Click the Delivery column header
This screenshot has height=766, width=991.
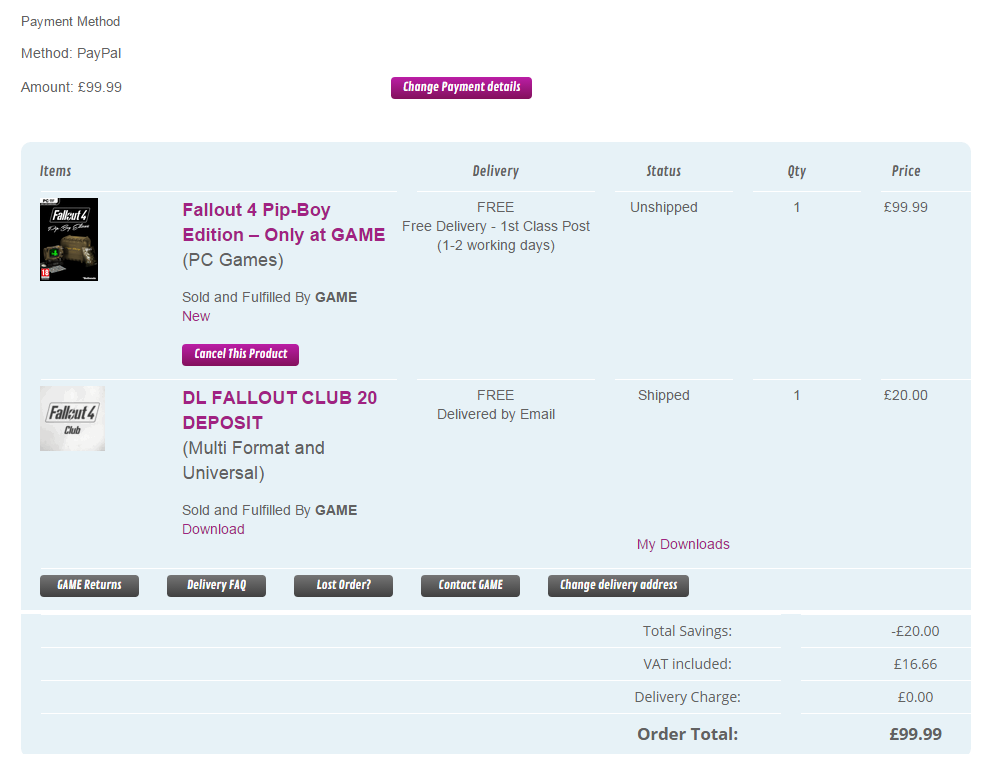click(x=496, y=171)
